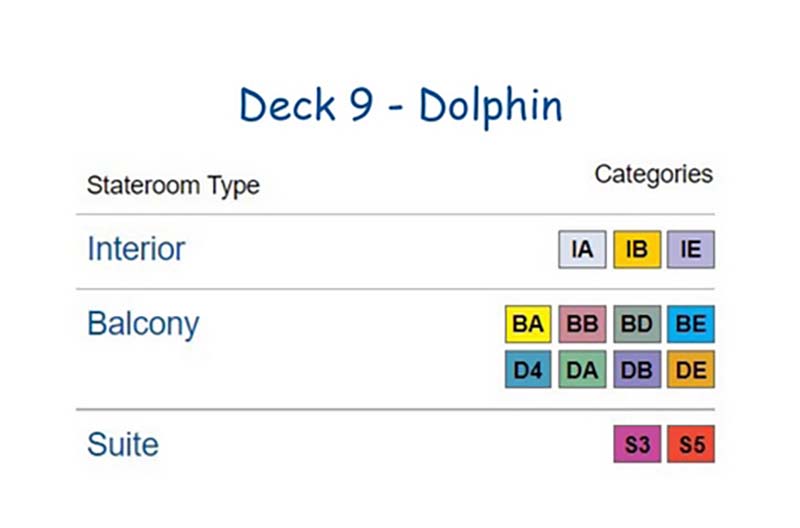Click the Stateroom Type column header
Viewport: 800px width, 528px height.
coord(173,185)
